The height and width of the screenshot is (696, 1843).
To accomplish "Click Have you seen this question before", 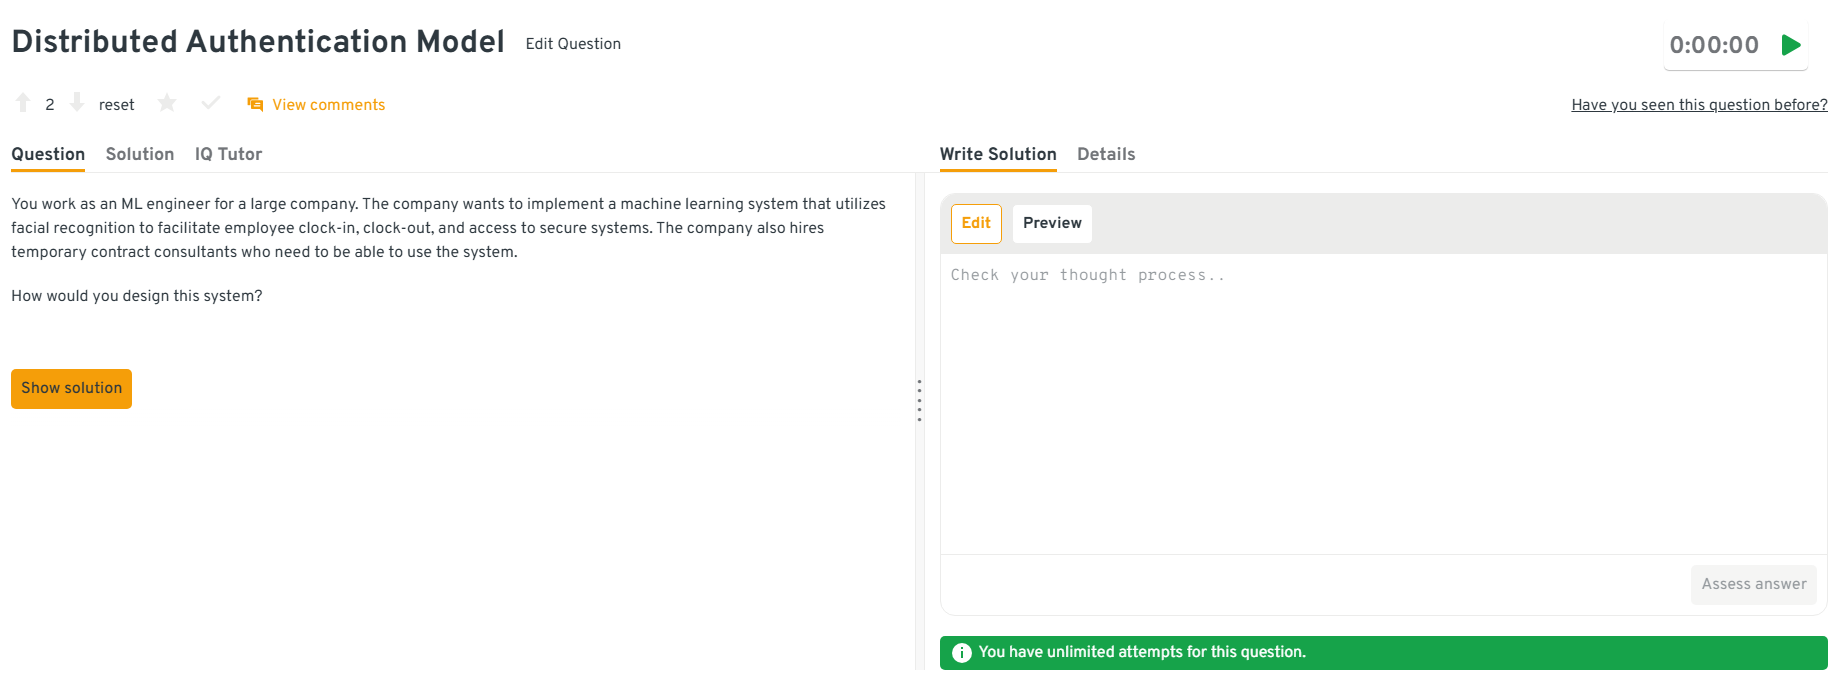I will point(1698,105).
